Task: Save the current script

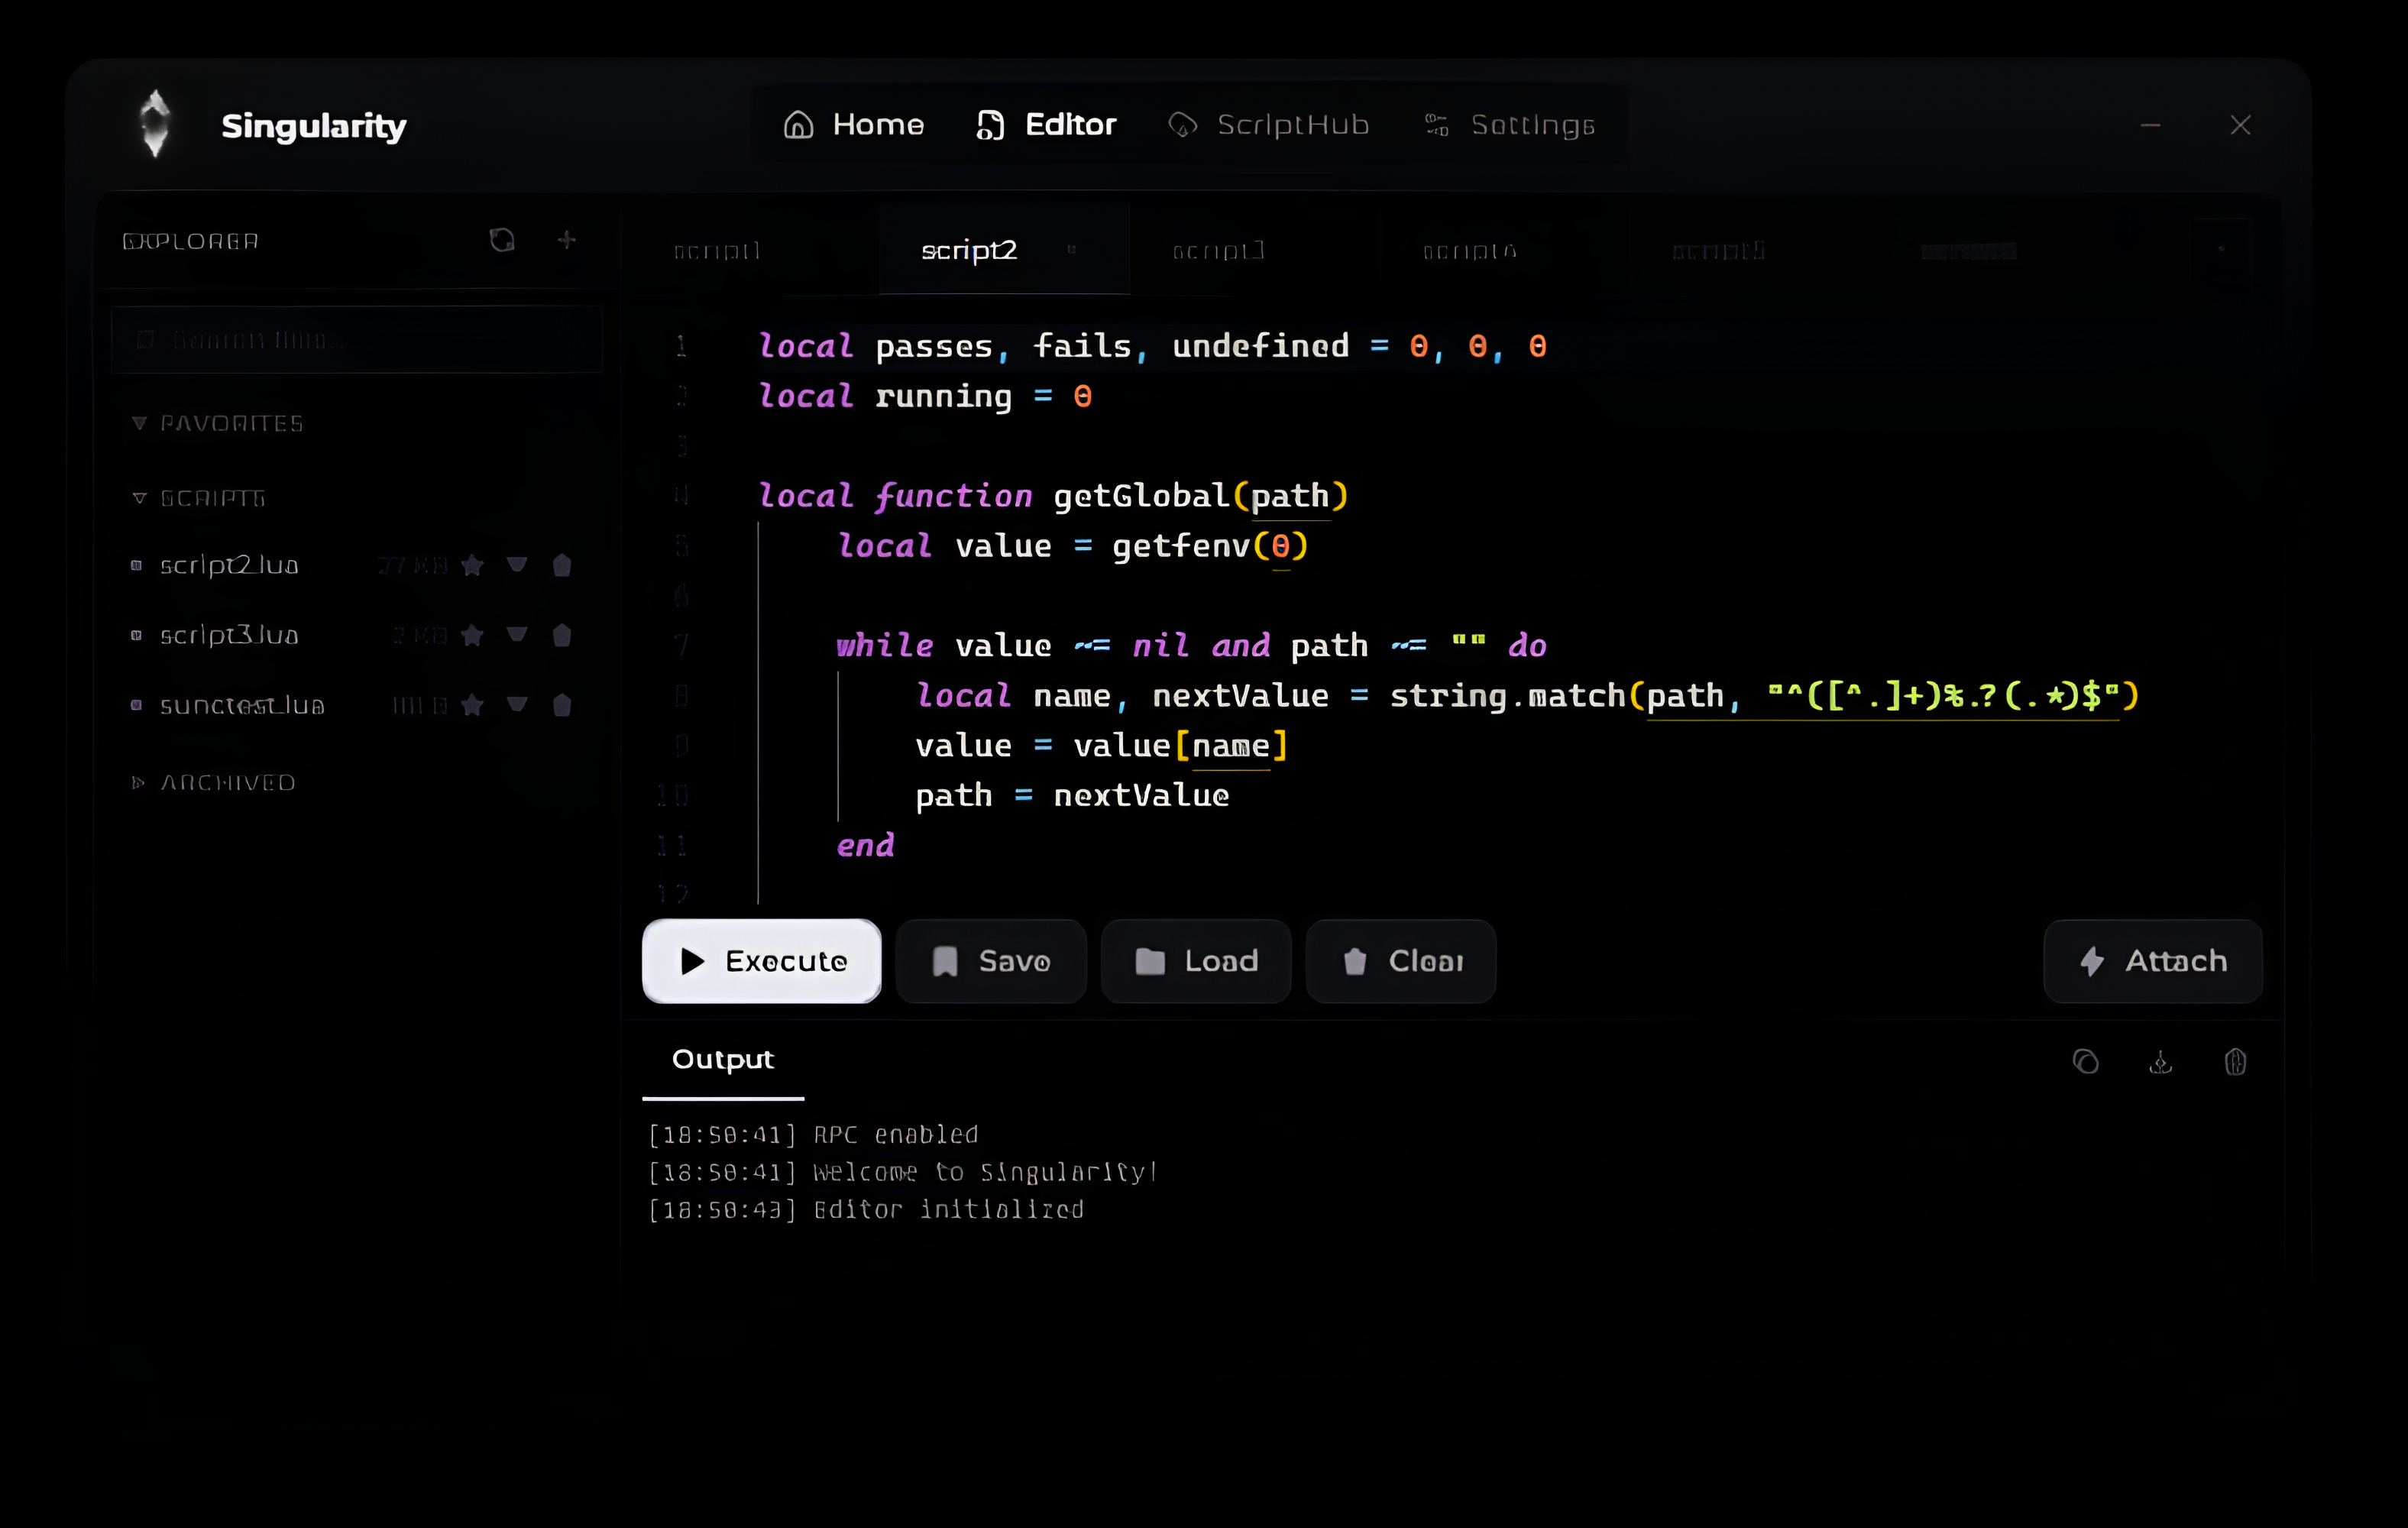Action: pos(991,961)
